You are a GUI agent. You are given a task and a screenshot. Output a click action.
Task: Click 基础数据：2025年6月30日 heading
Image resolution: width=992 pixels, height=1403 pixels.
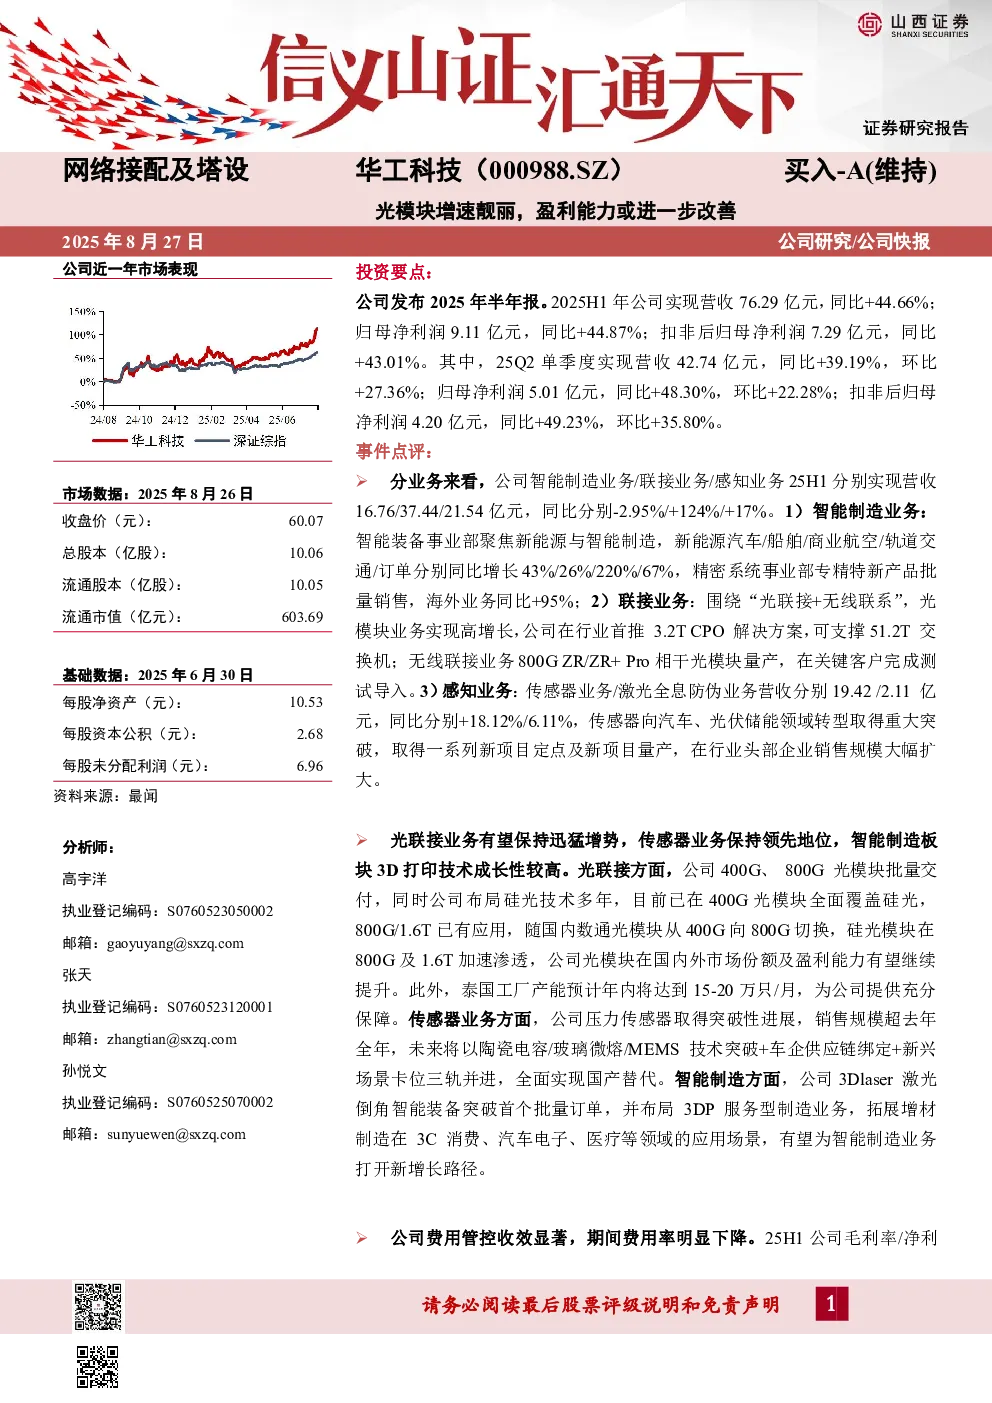coord(158,675)
